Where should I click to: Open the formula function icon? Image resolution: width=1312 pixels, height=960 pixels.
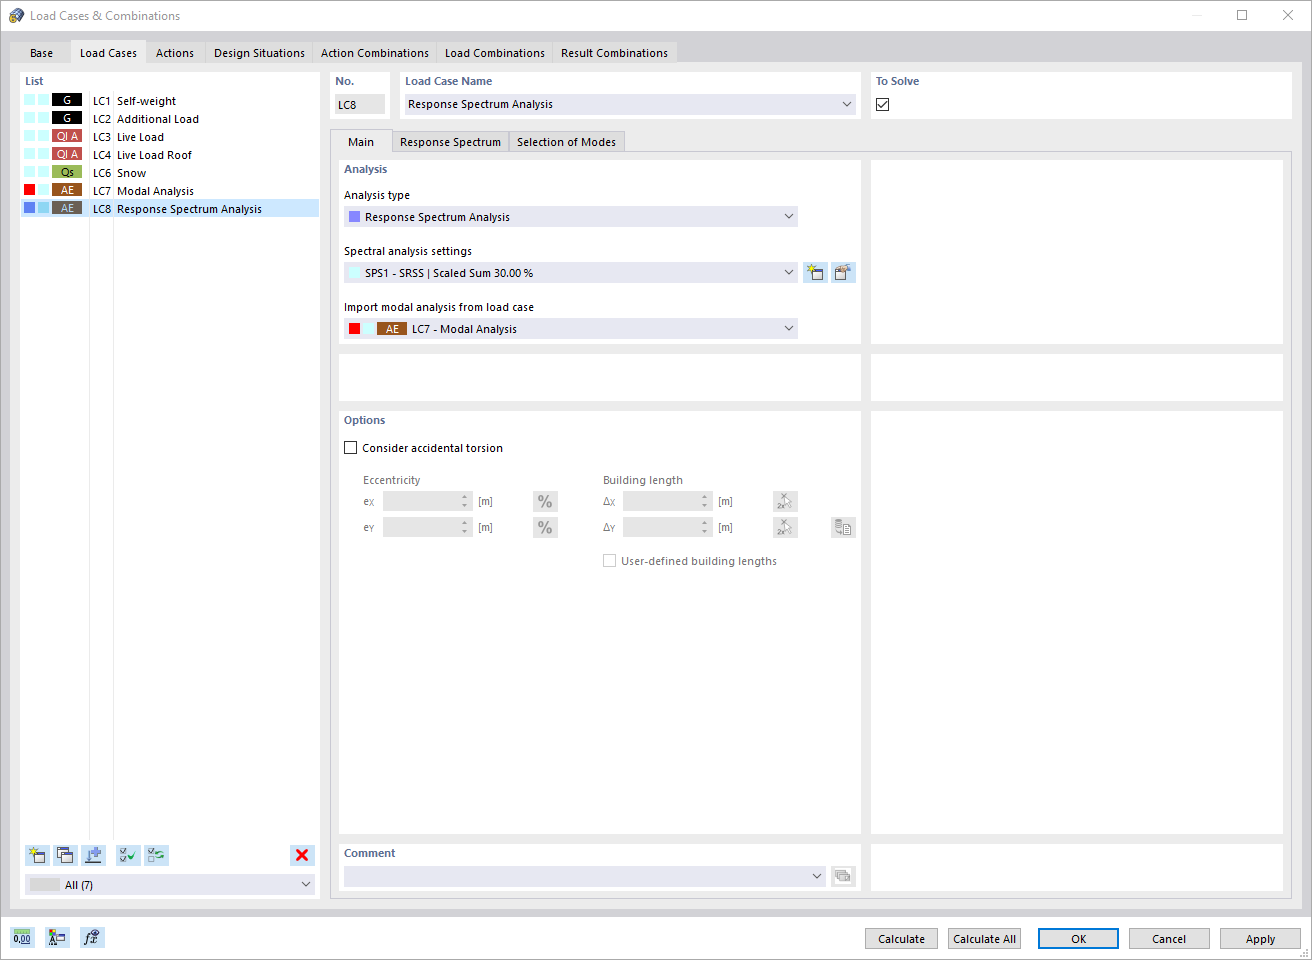point(92,937)
